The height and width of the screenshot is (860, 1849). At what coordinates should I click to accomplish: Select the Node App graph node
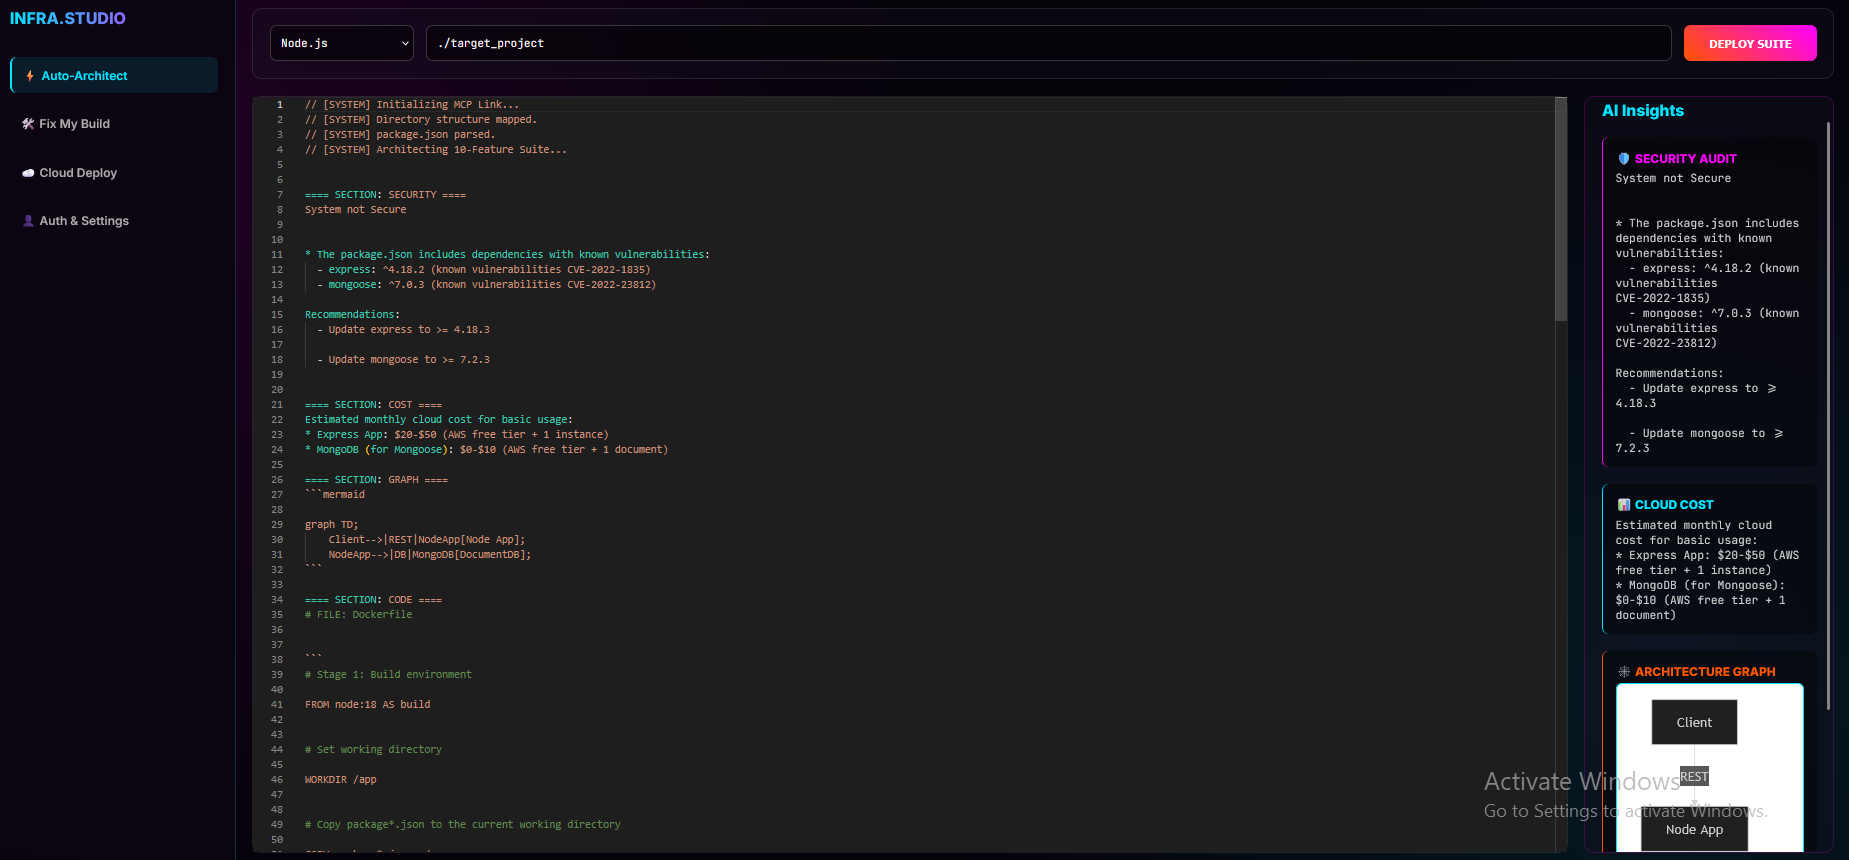coord(1694,830)
